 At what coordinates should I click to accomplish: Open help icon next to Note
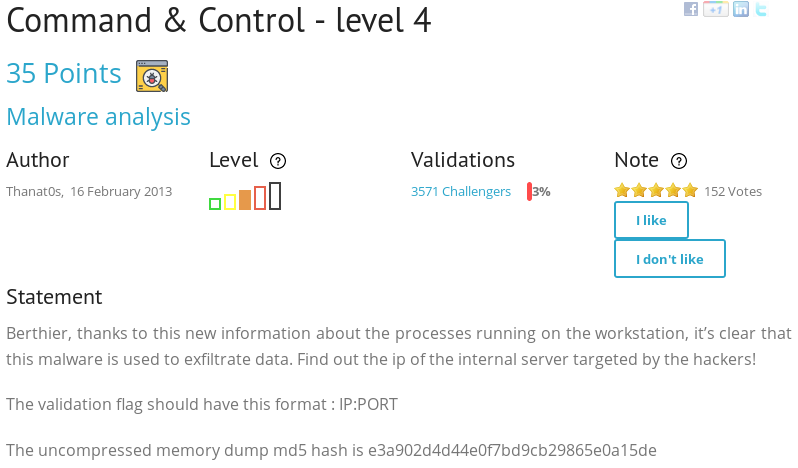pos(679,161)
